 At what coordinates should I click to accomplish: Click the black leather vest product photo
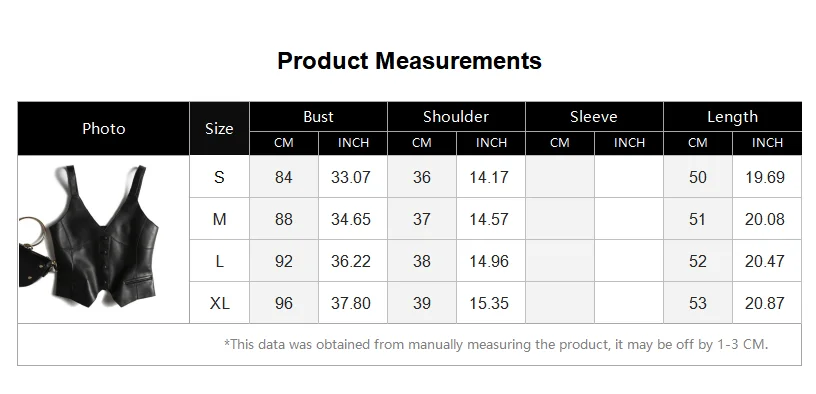click(89, 237)
